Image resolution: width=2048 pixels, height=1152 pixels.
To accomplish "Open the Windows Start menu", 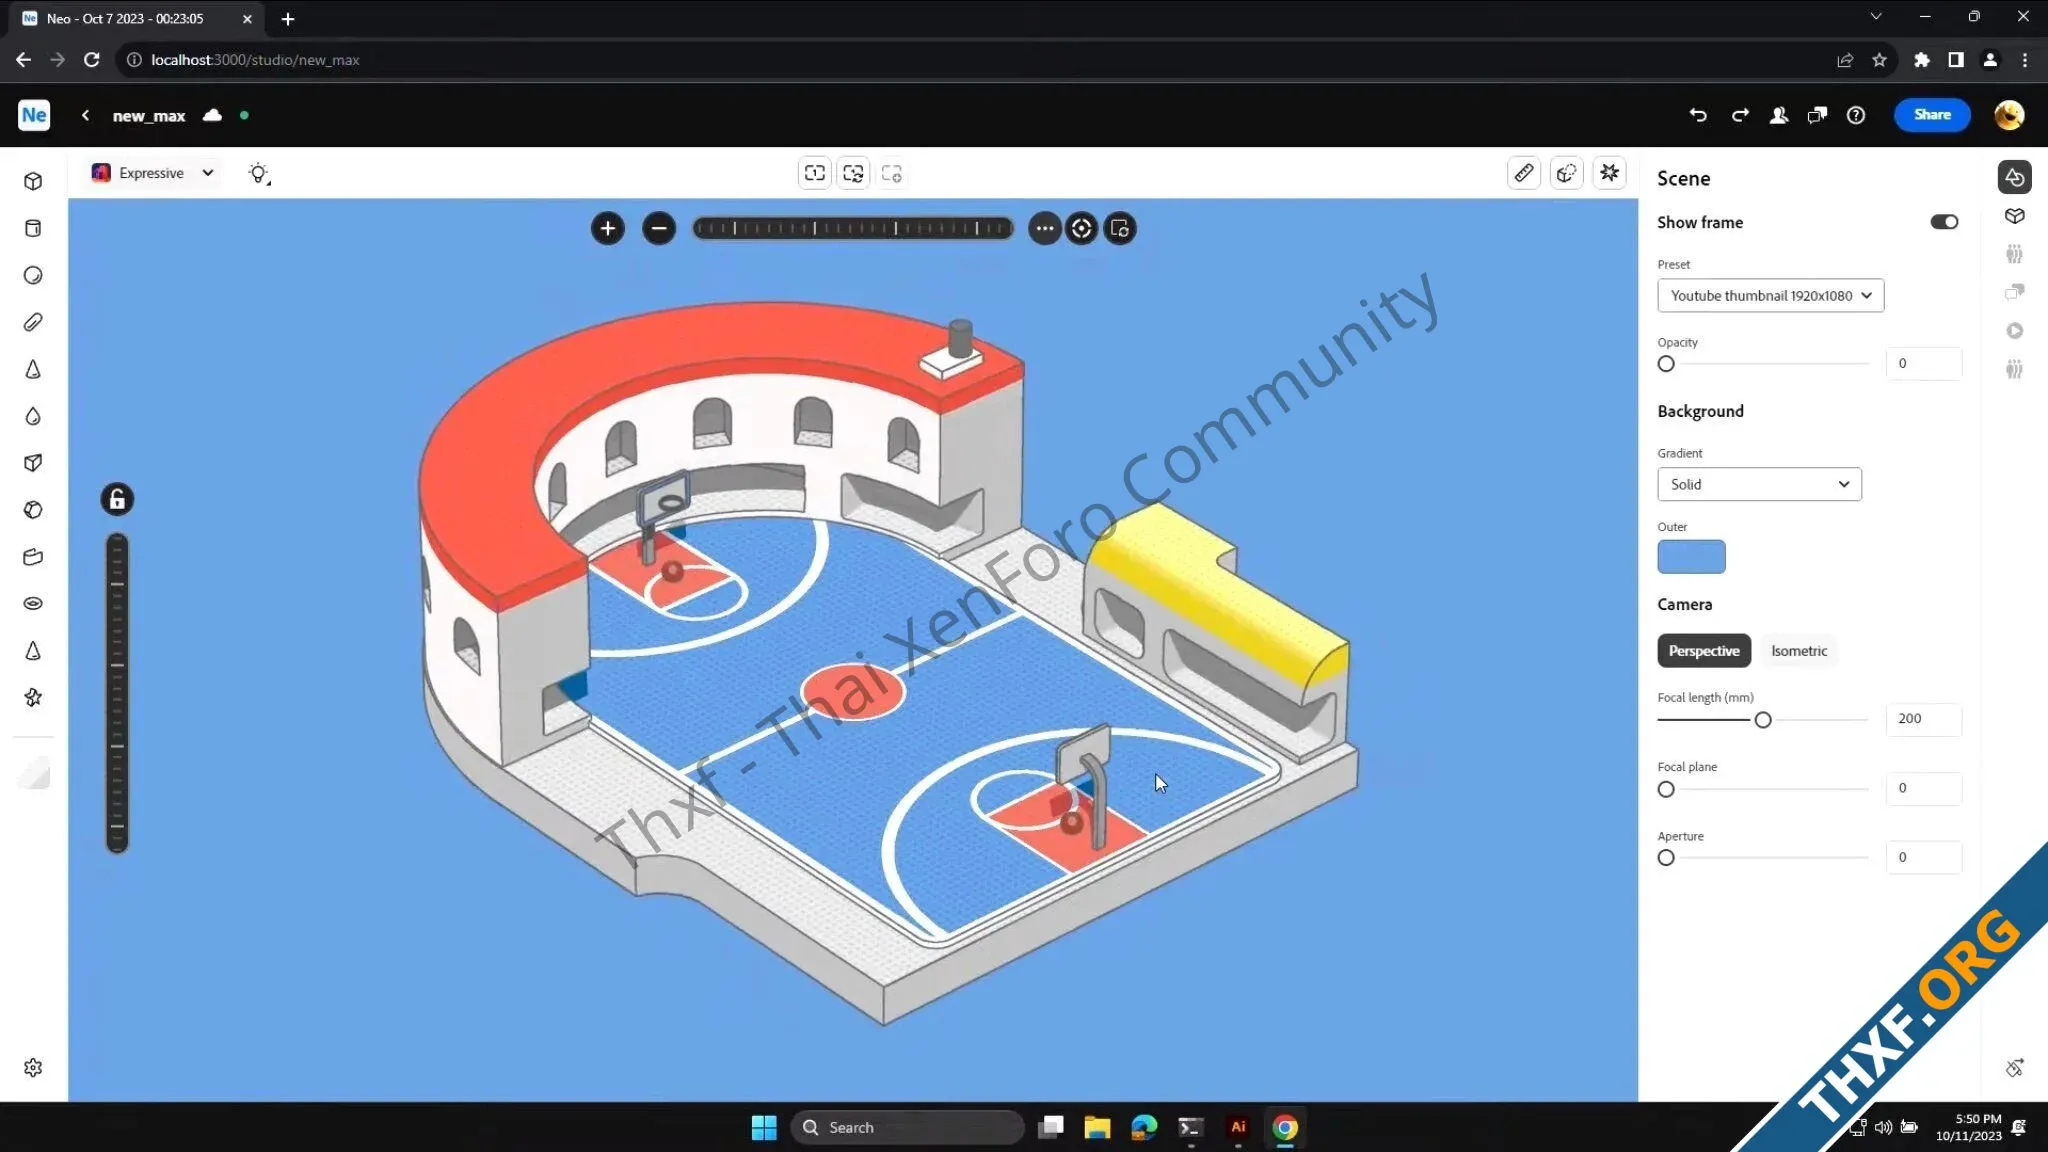I will [764, 1127].
